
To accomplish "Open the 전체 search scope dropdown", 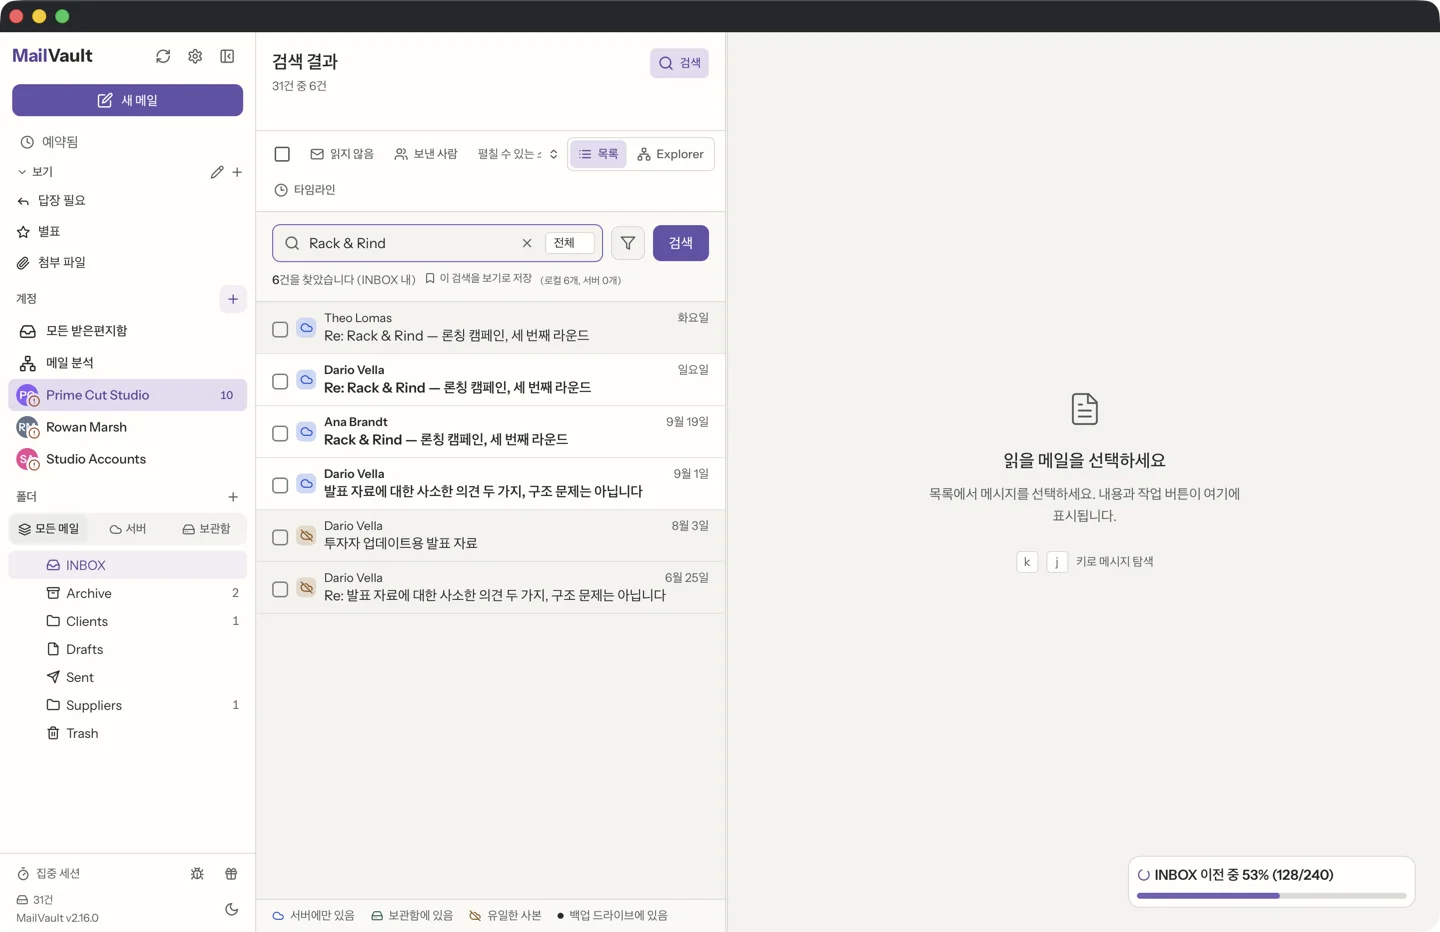I will click(x=569, y=243).
